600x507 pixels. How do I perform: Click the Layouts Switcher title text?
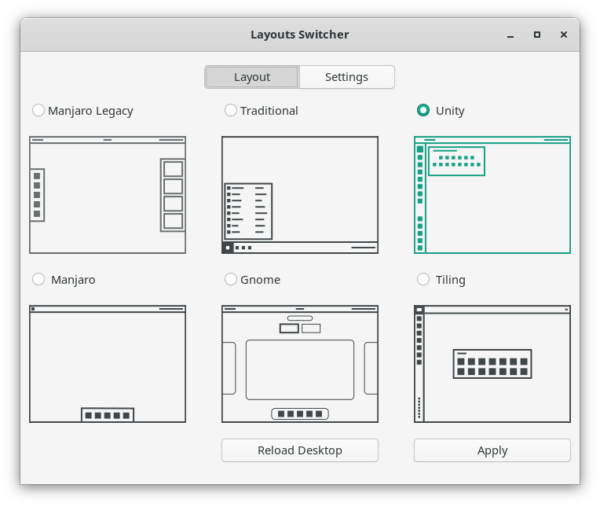(x=300, y=34)
